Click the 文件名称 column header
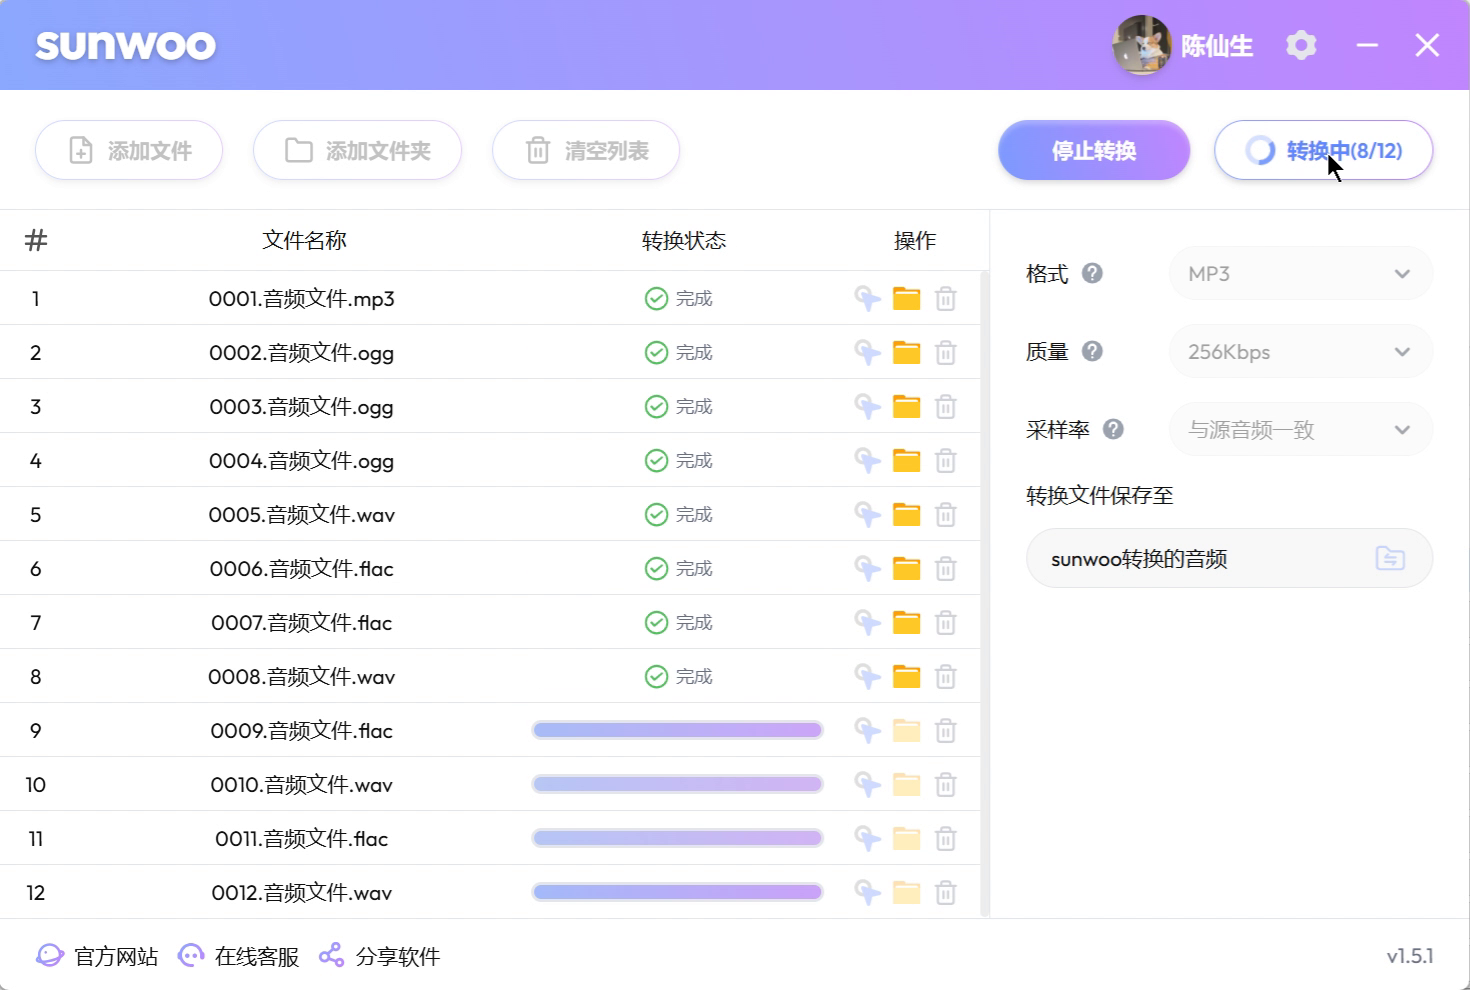 (304, 240)
